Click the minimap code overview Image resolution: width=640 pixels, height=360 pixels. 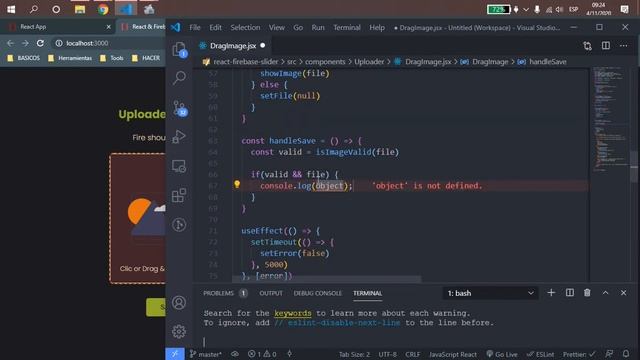(x=611, y=118)
